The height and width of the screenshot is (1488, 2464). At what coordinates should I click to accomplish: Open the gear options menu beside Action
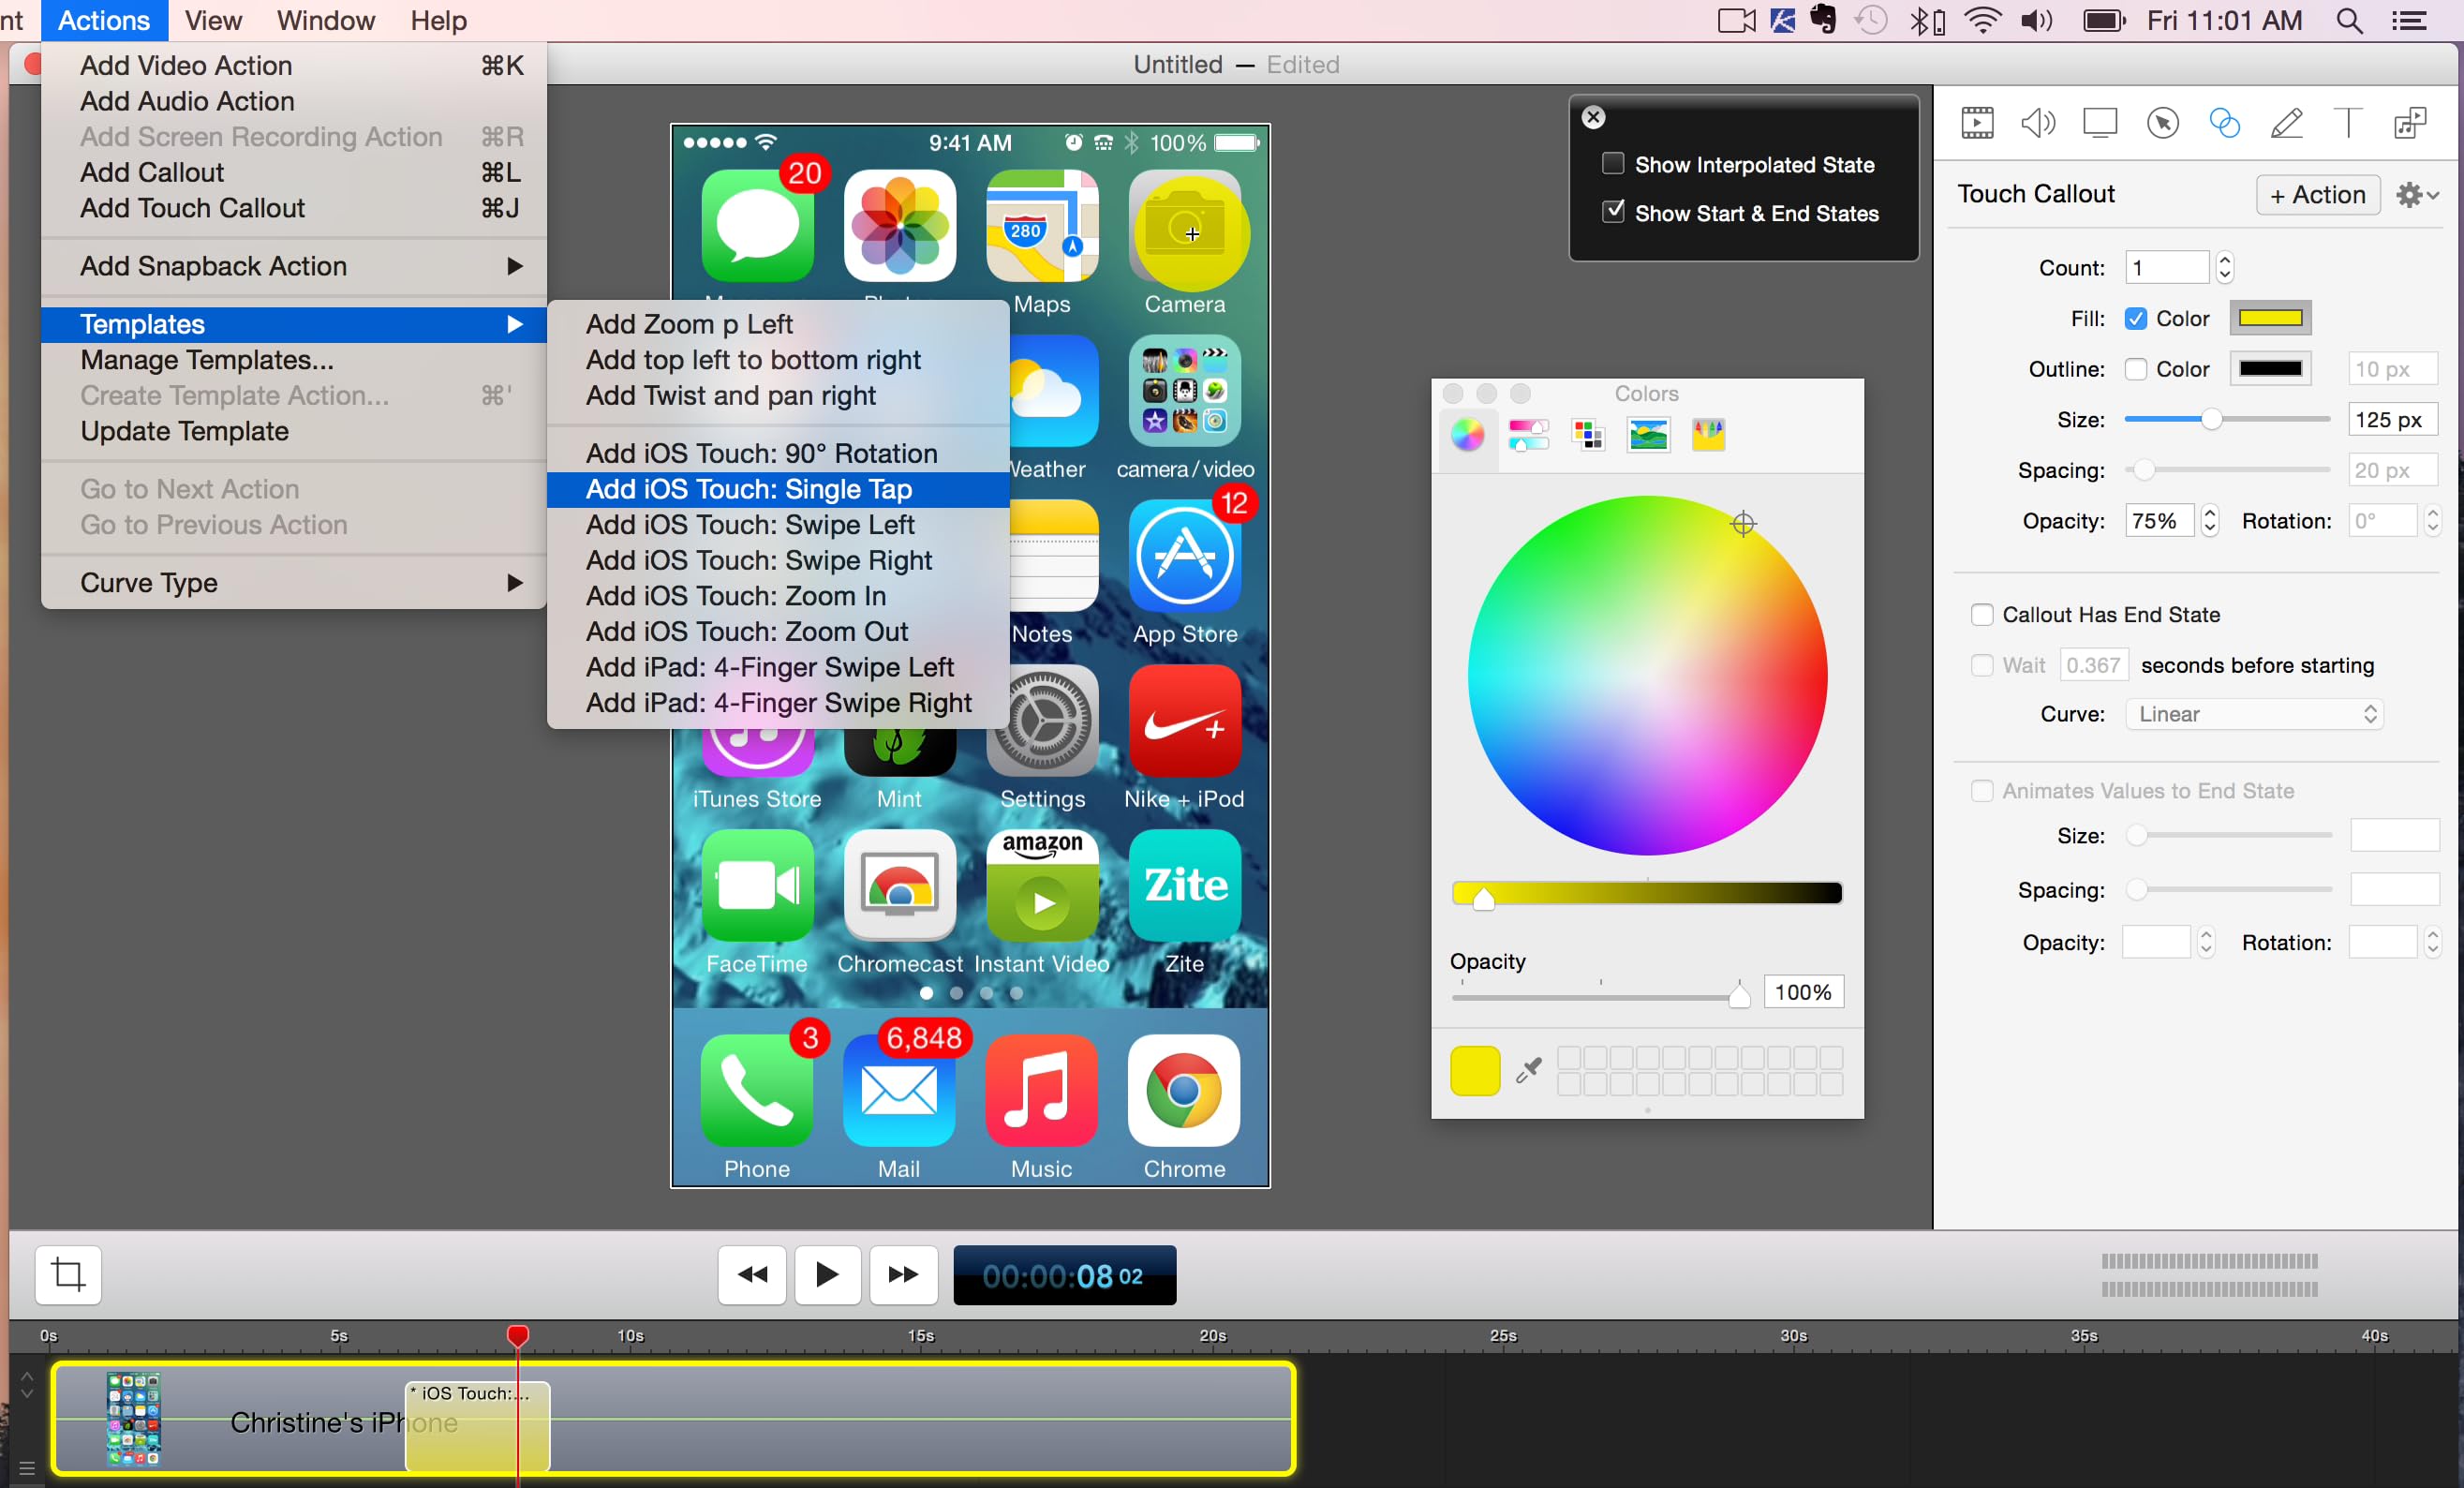tap(2418, 195)
